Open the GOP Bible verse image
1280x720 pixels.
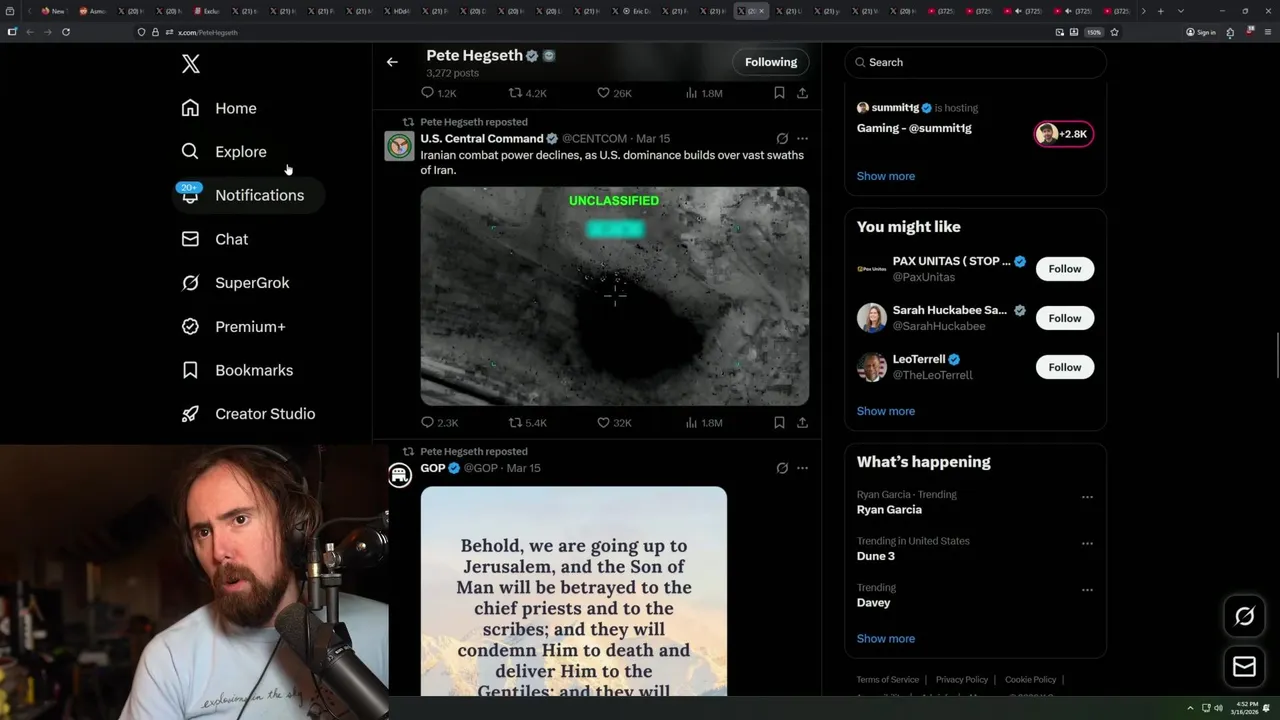574,591
